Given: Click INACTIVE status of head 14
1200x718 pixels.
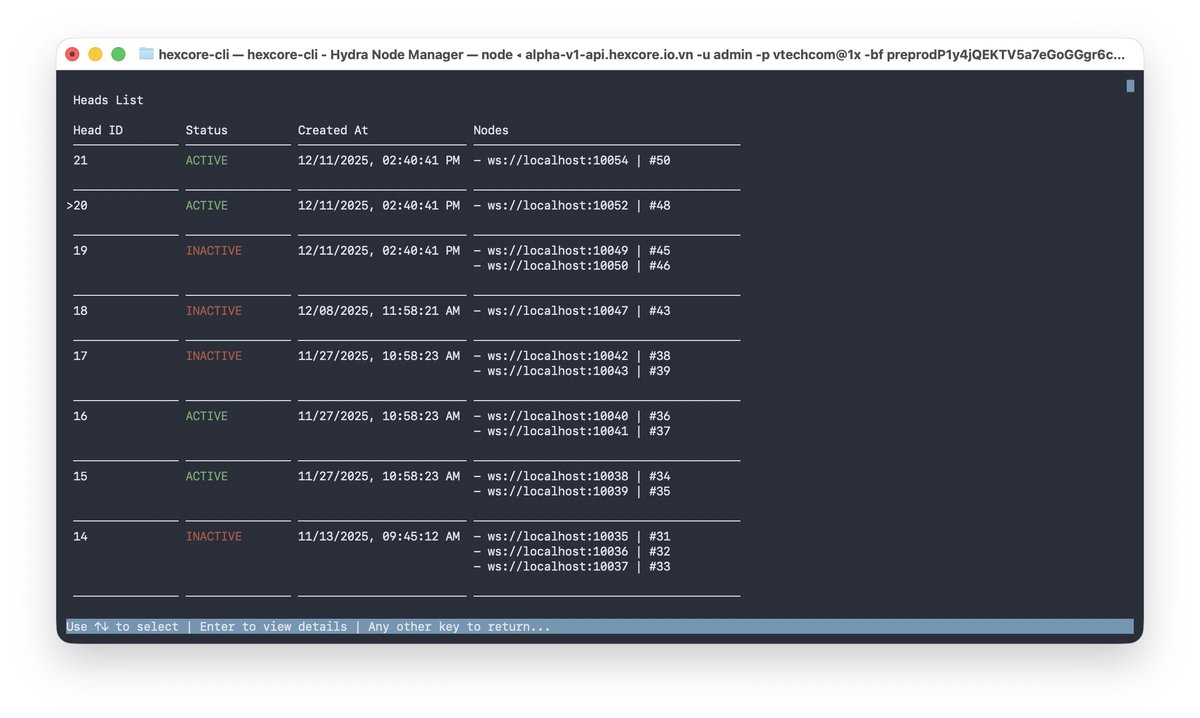Looking at the screenshot, I should coord(214,537).
